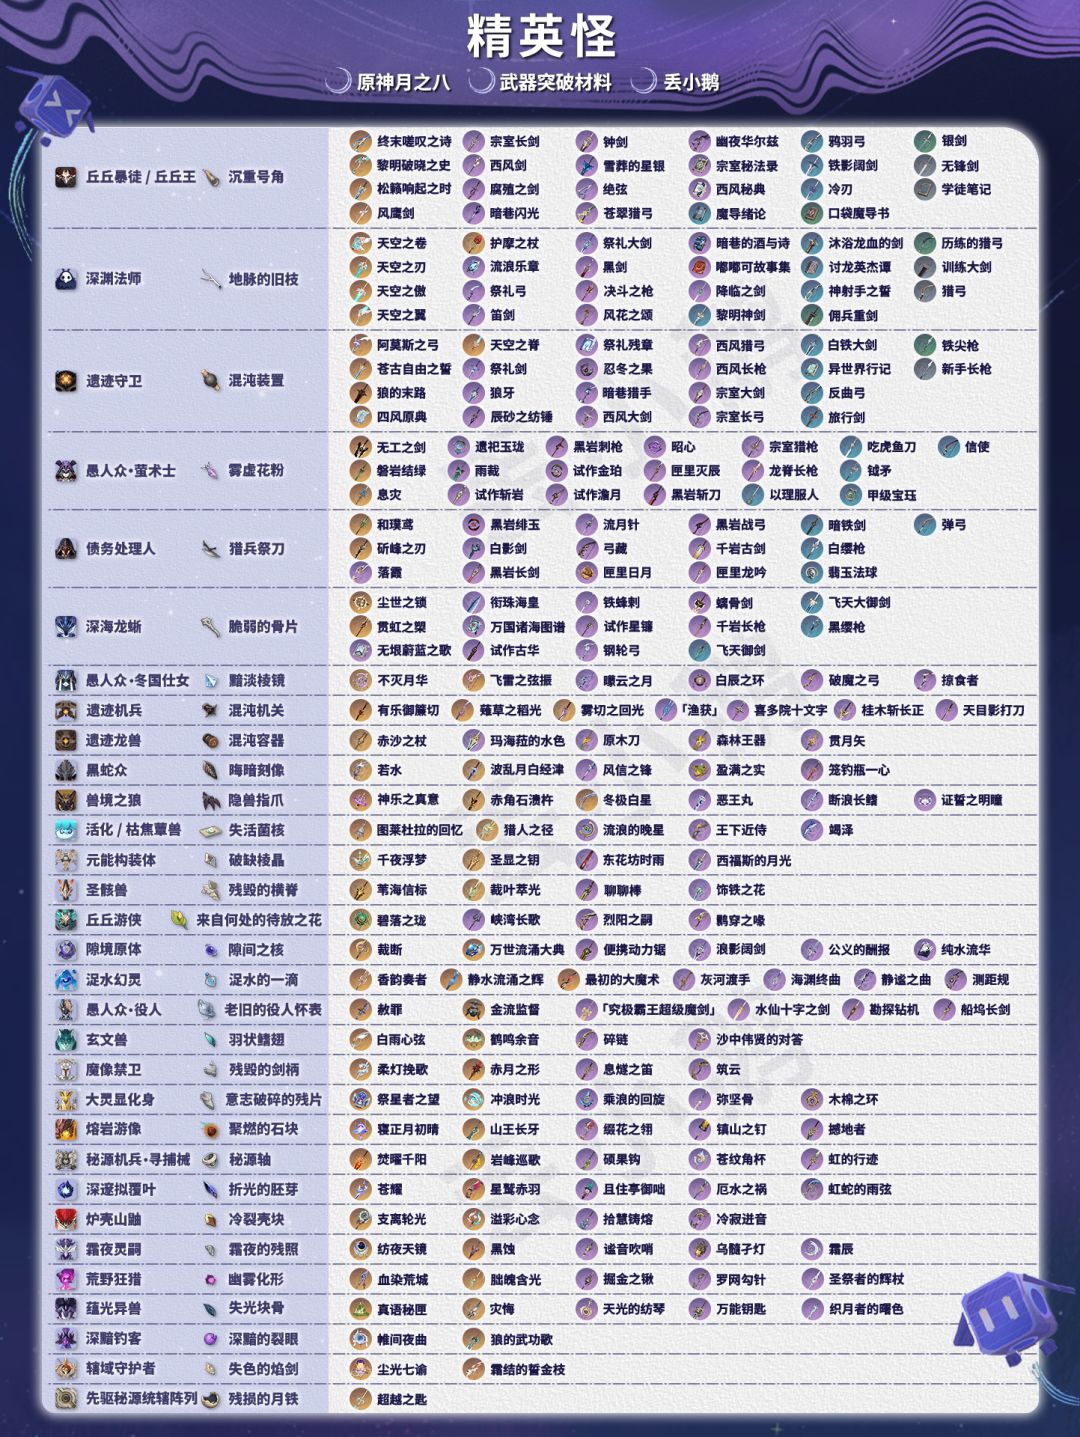The image size is (1080, 1437).
Task: Click the 天空之卷 weapon icon
Action: coord(361,243)
